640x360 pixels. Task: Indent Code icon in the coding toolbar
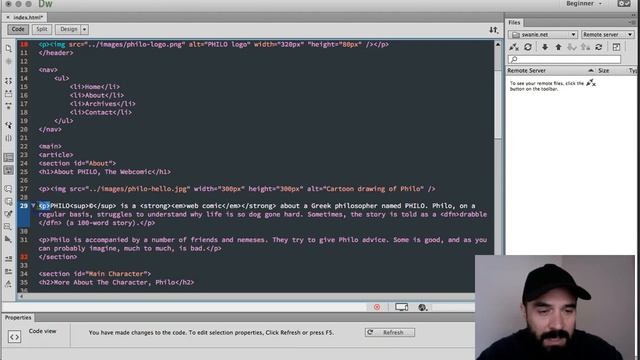[8, 258]
